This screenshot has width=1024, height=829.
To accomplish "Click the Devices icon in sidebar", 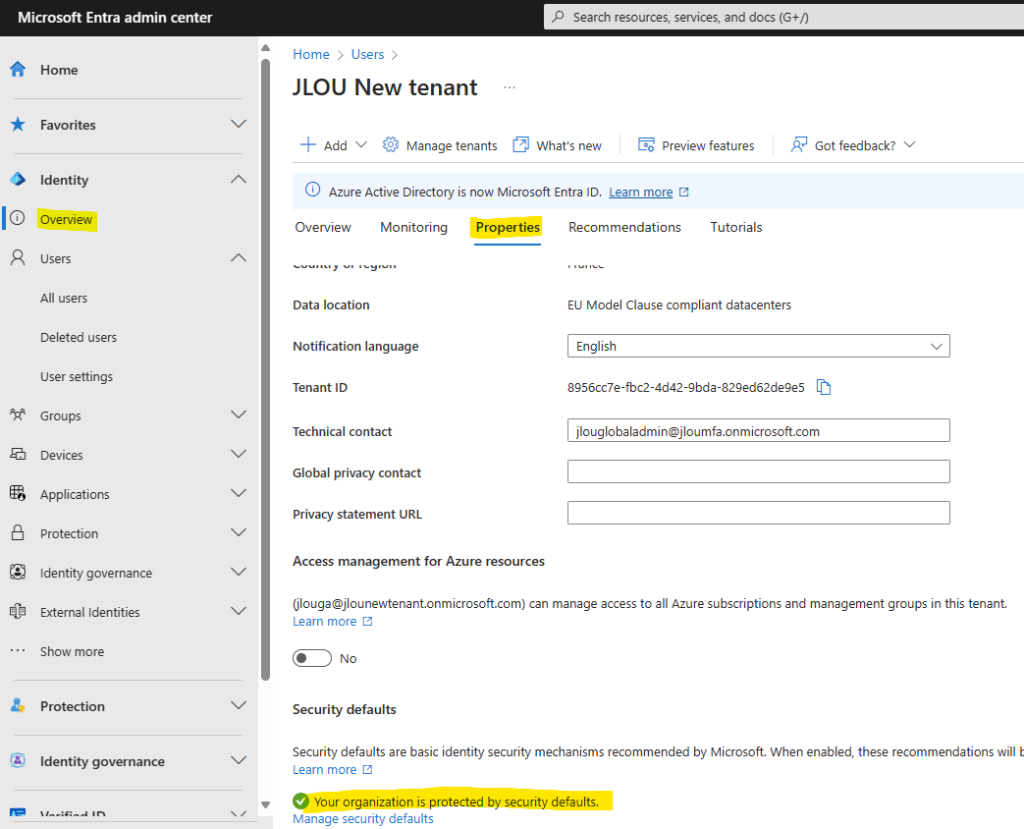I will 18,454.
